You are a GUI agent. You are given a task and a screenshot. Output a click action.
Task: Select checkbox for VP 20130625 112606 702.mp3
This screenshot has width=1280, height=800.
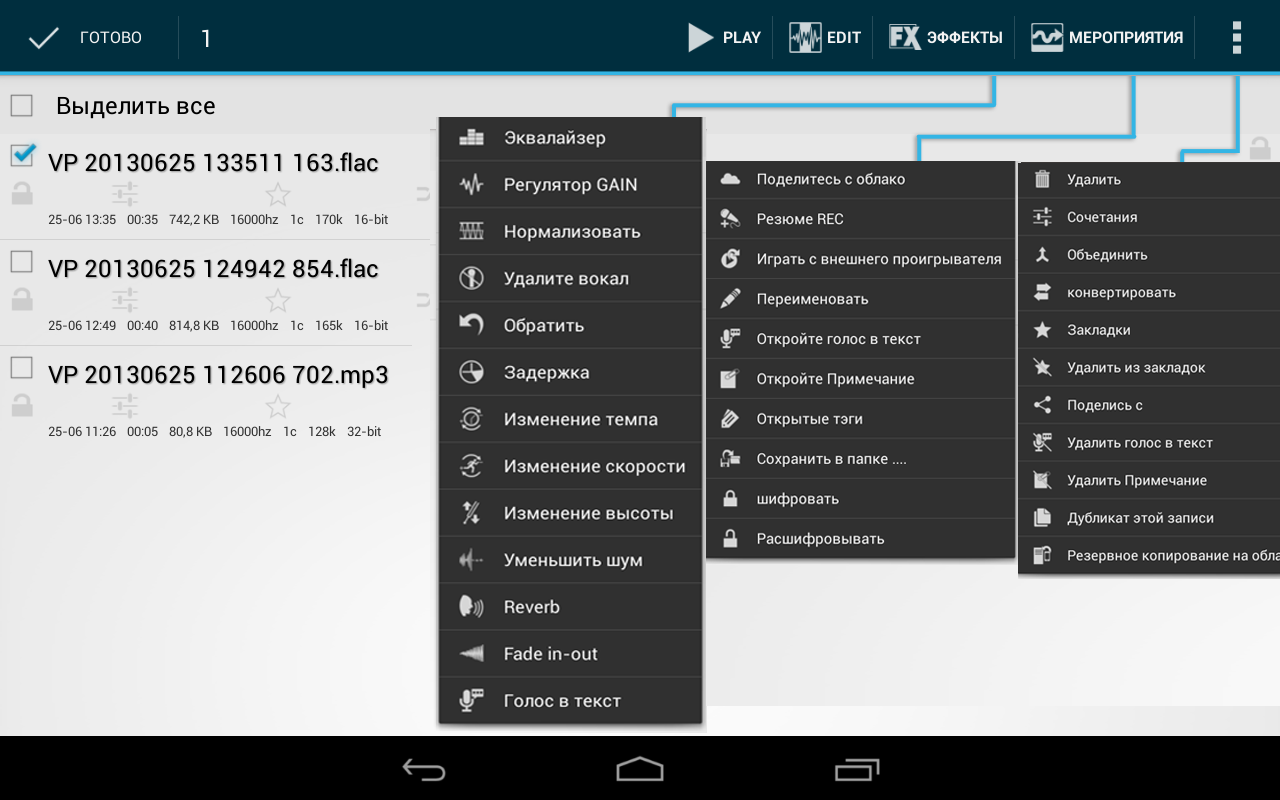point(22,368)
